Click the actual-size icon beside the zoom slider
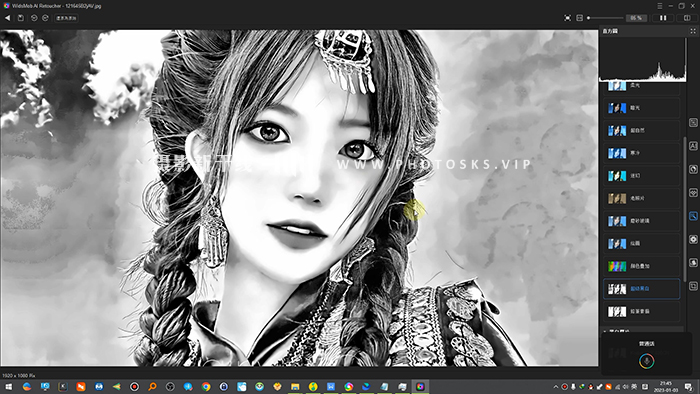 (x=579, y=18)
